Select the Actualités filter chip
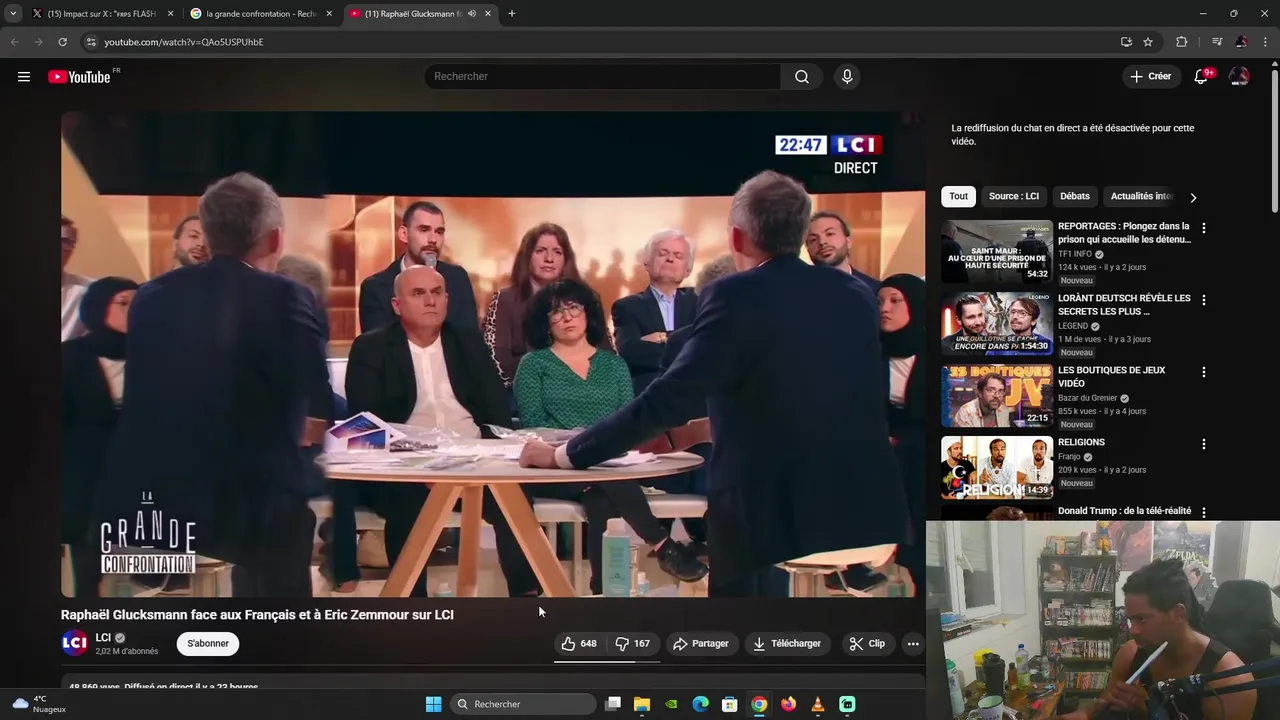This screenshot has height=720, width=1280. pos(1141,197)
